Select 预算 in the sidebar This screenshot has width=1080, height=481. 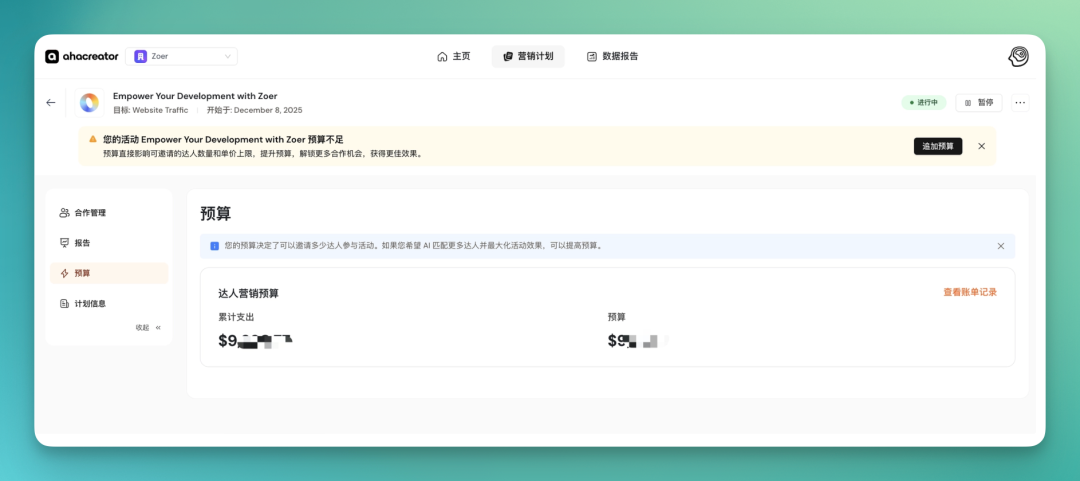(109, 273)
